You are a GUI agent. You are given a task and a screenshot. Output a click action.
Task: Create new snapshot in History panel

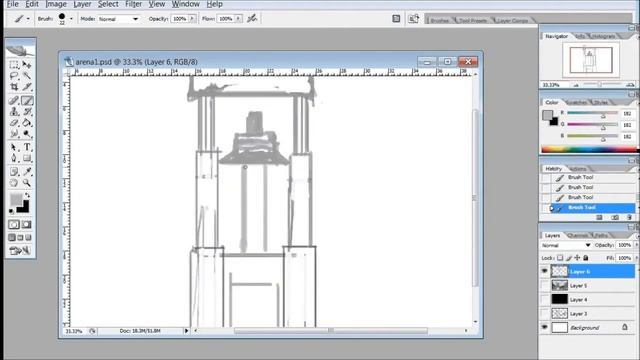(x=615, y=218)
